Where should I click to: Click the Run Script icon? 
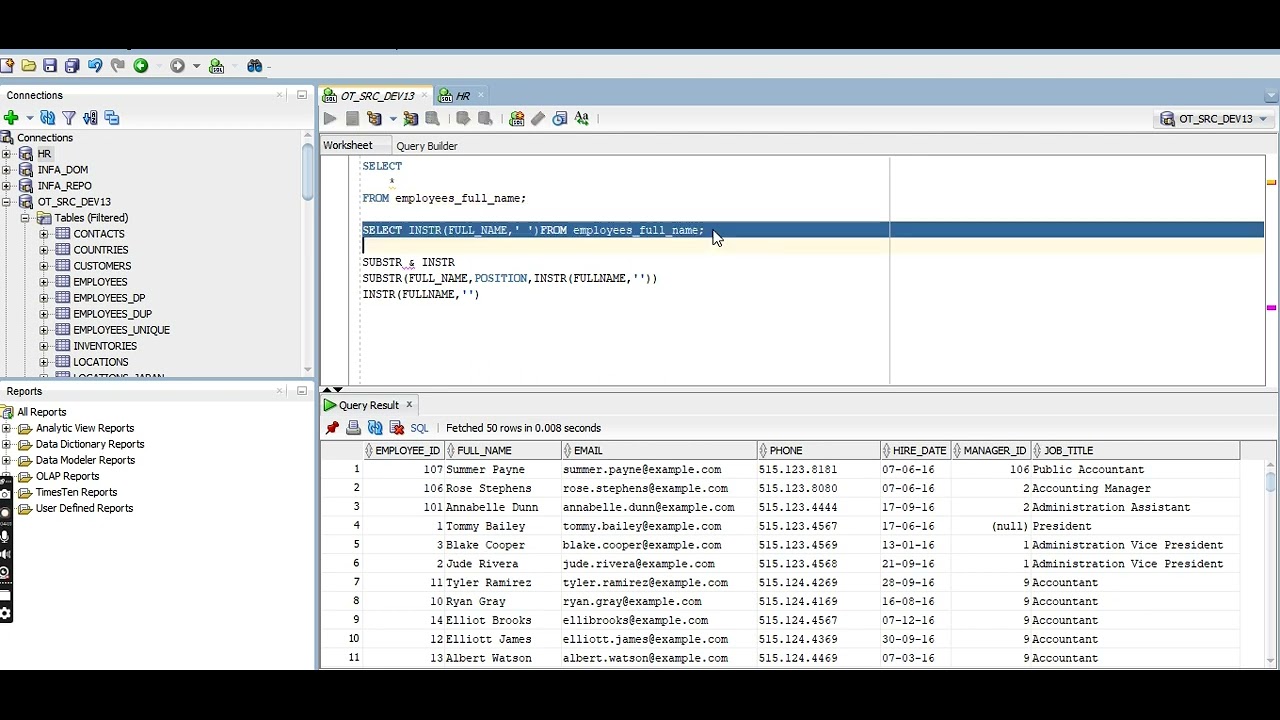352,118
